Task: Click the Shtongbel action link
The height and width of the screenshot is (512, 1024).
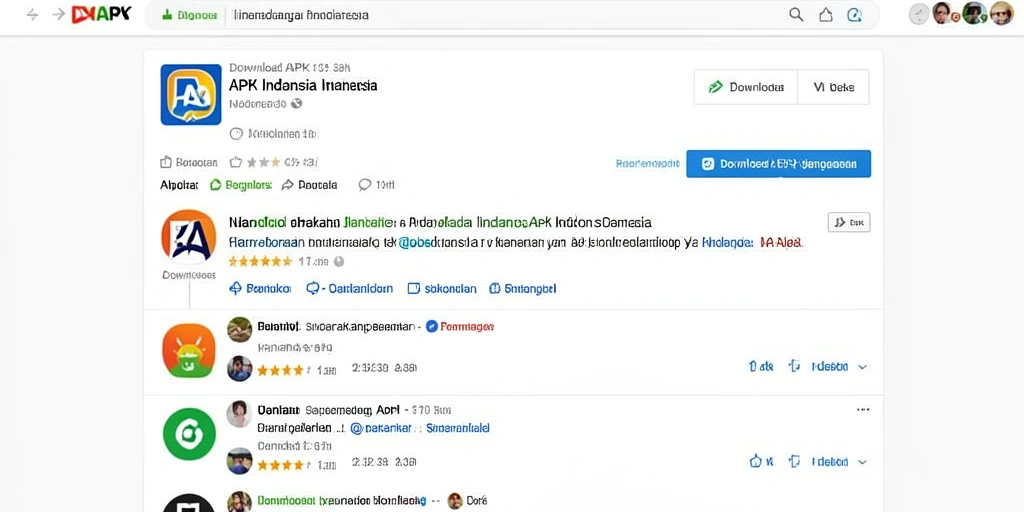Action: point(523,288)
